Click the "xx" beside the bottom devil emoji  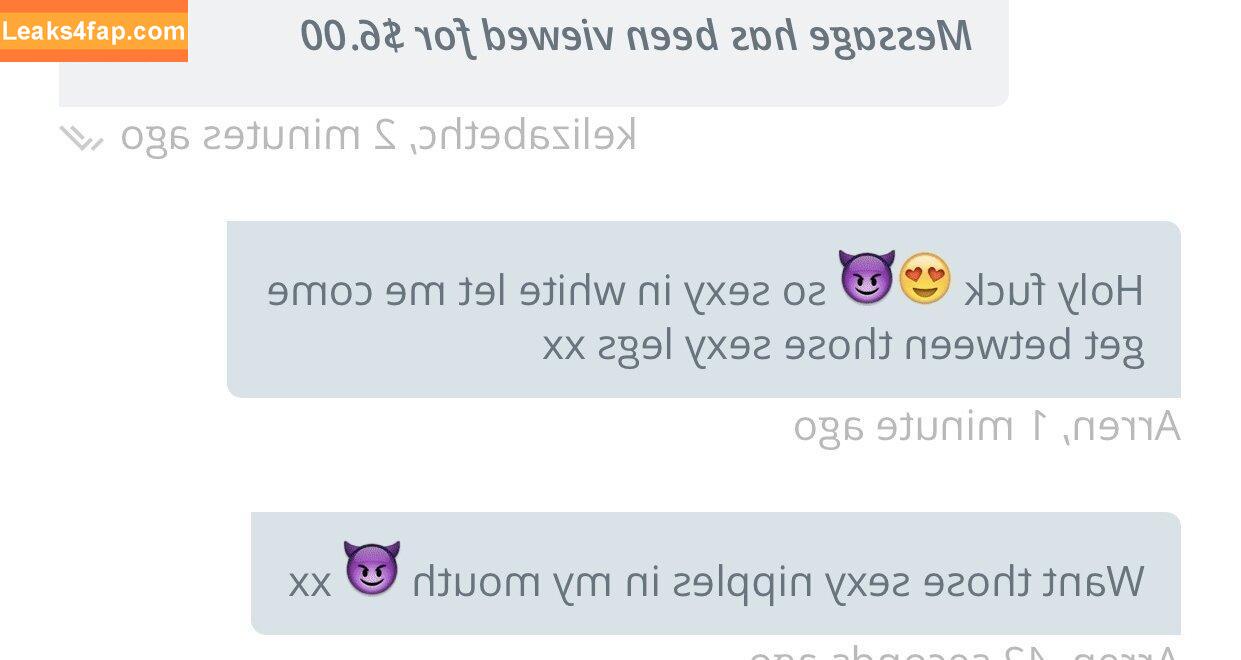(311, 583)
